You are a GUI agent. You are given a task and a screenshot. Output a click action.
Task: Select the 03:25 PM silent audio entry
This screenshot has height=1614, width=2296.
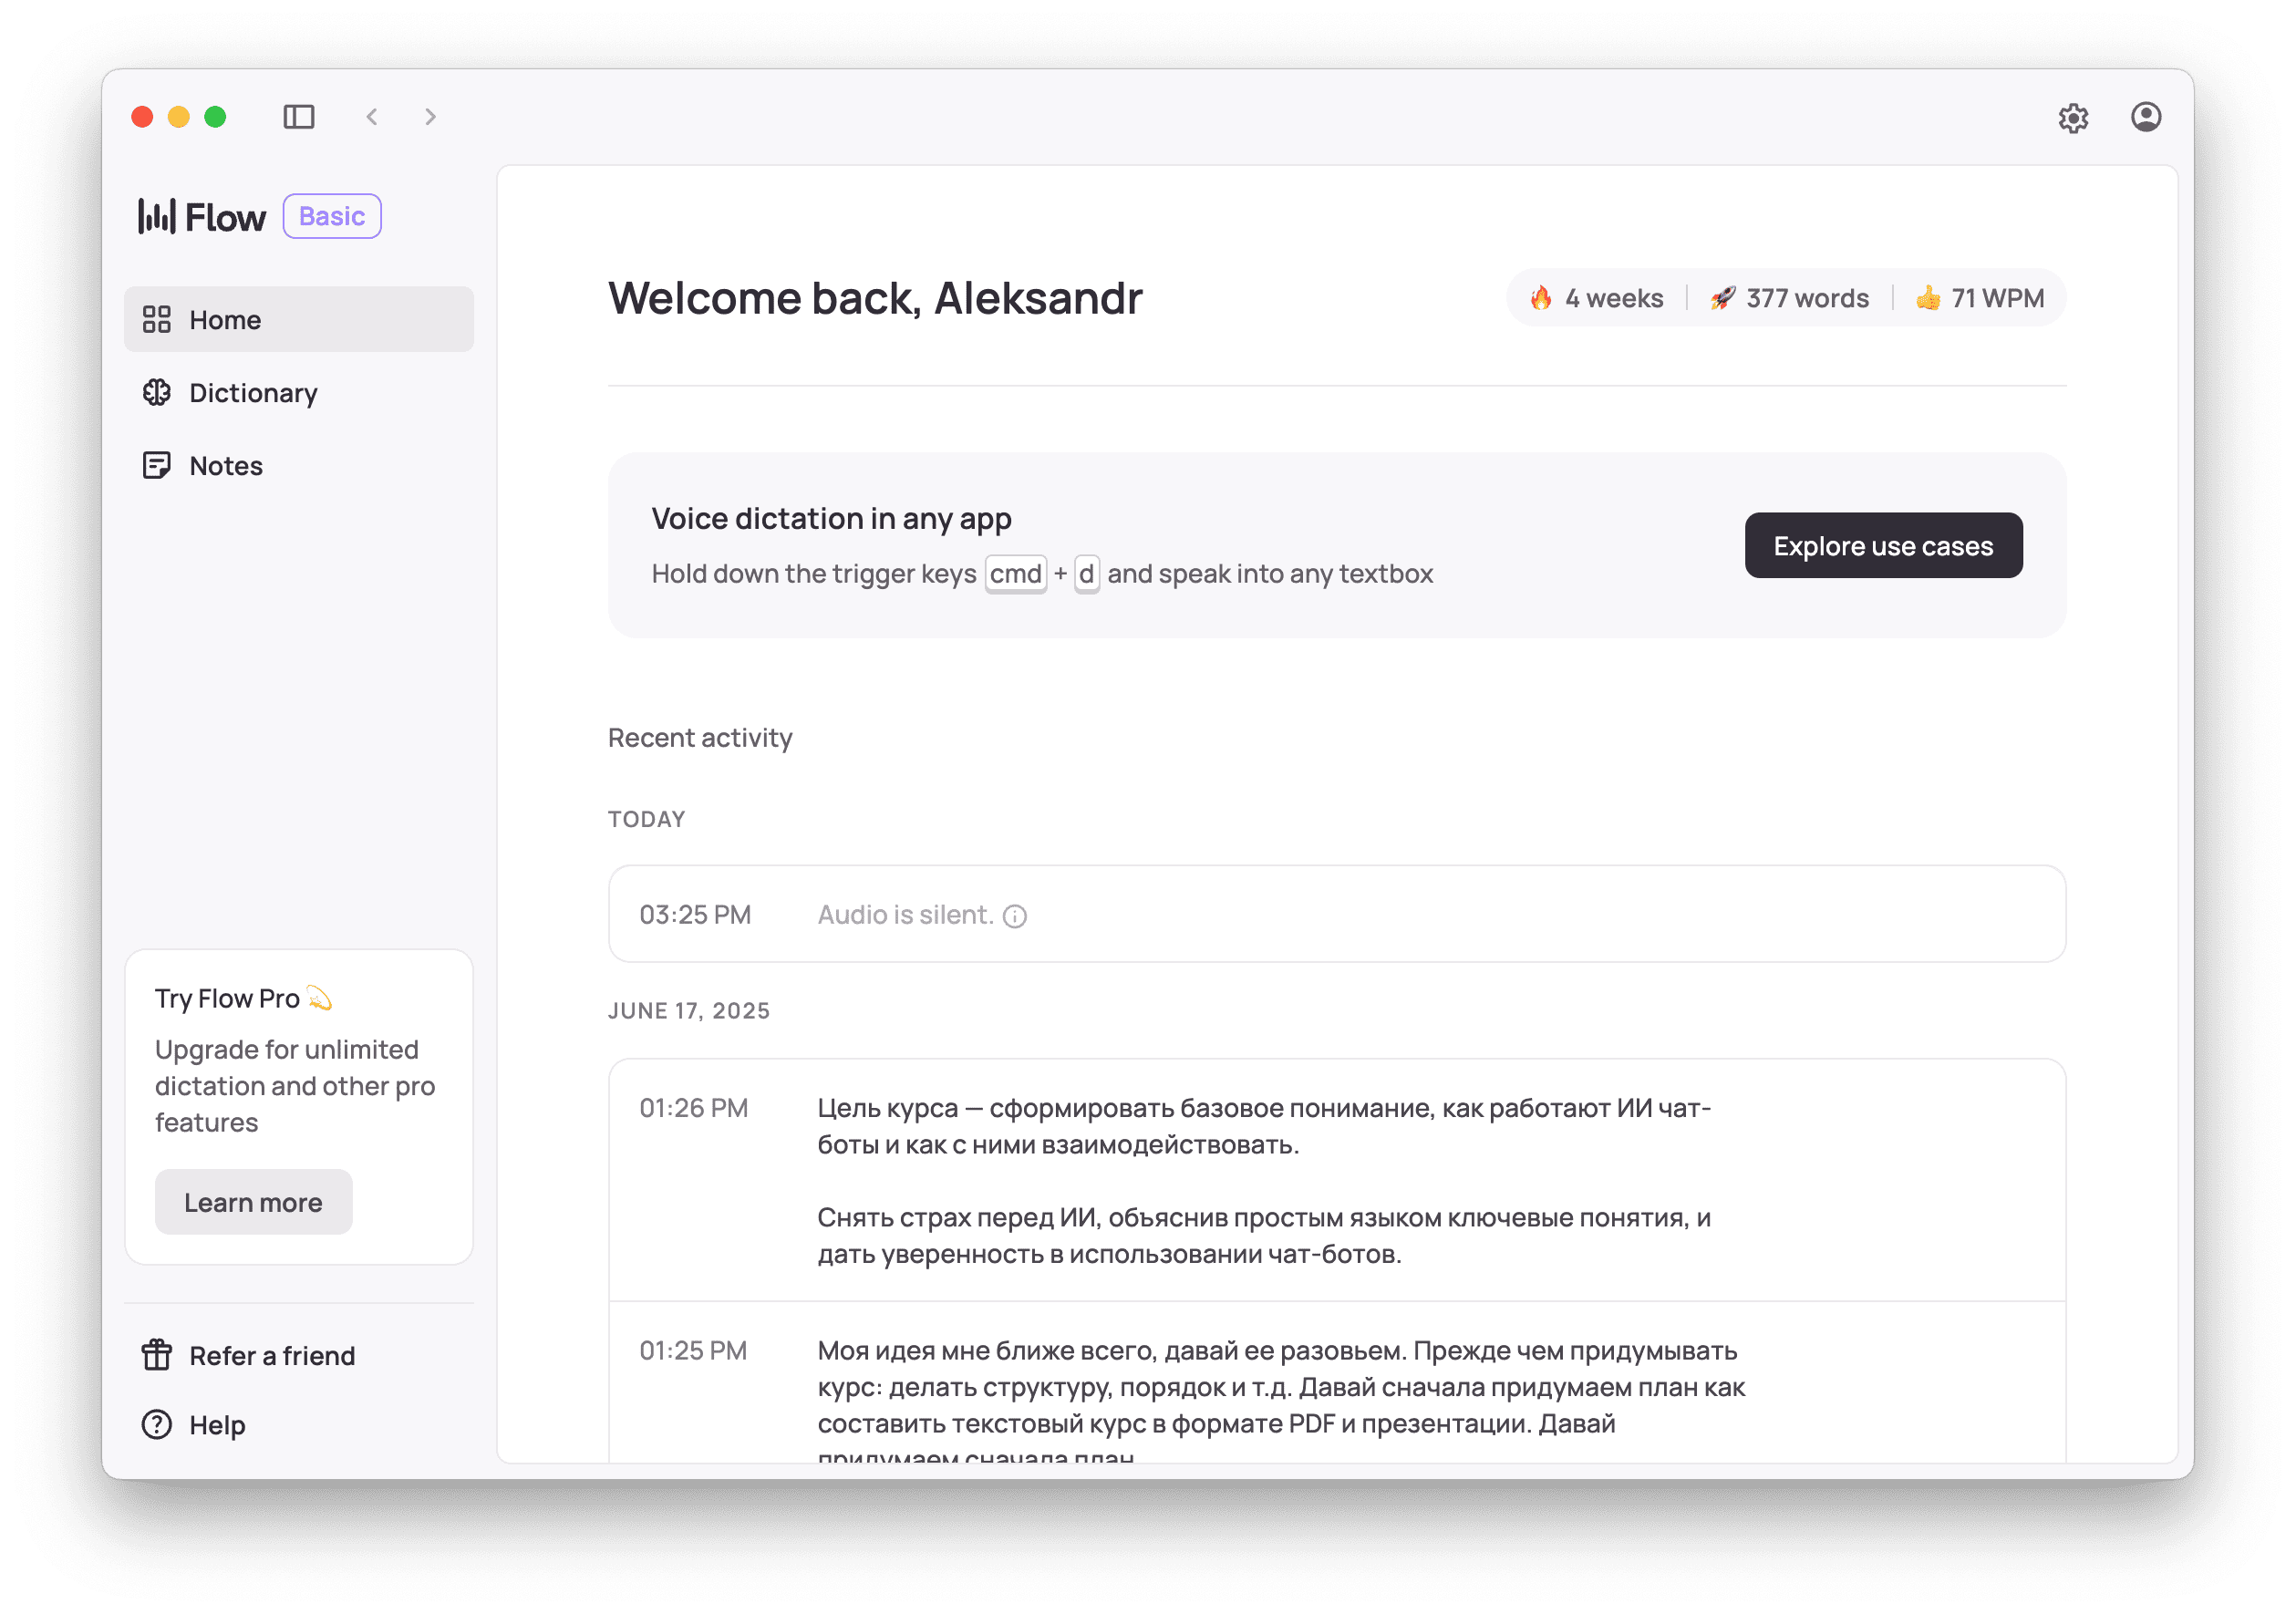pos(1336,914)
